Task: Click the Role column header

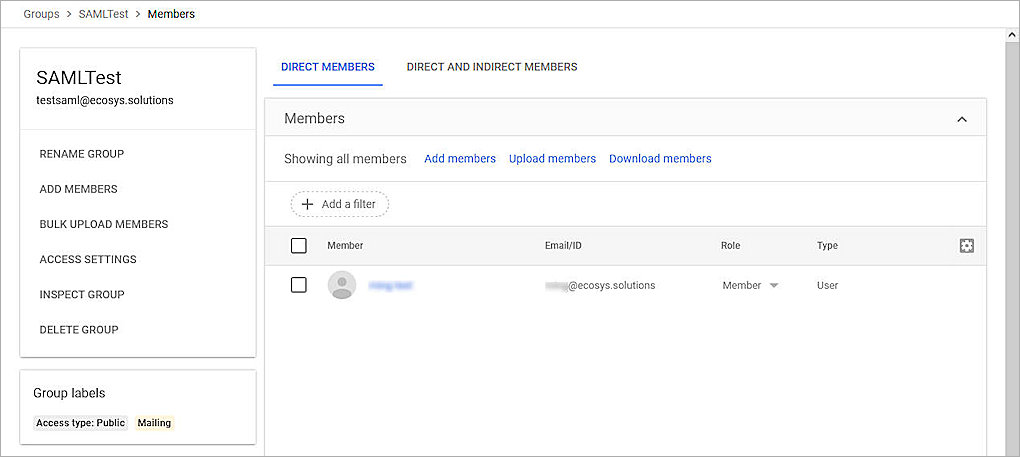Action: 731,246
